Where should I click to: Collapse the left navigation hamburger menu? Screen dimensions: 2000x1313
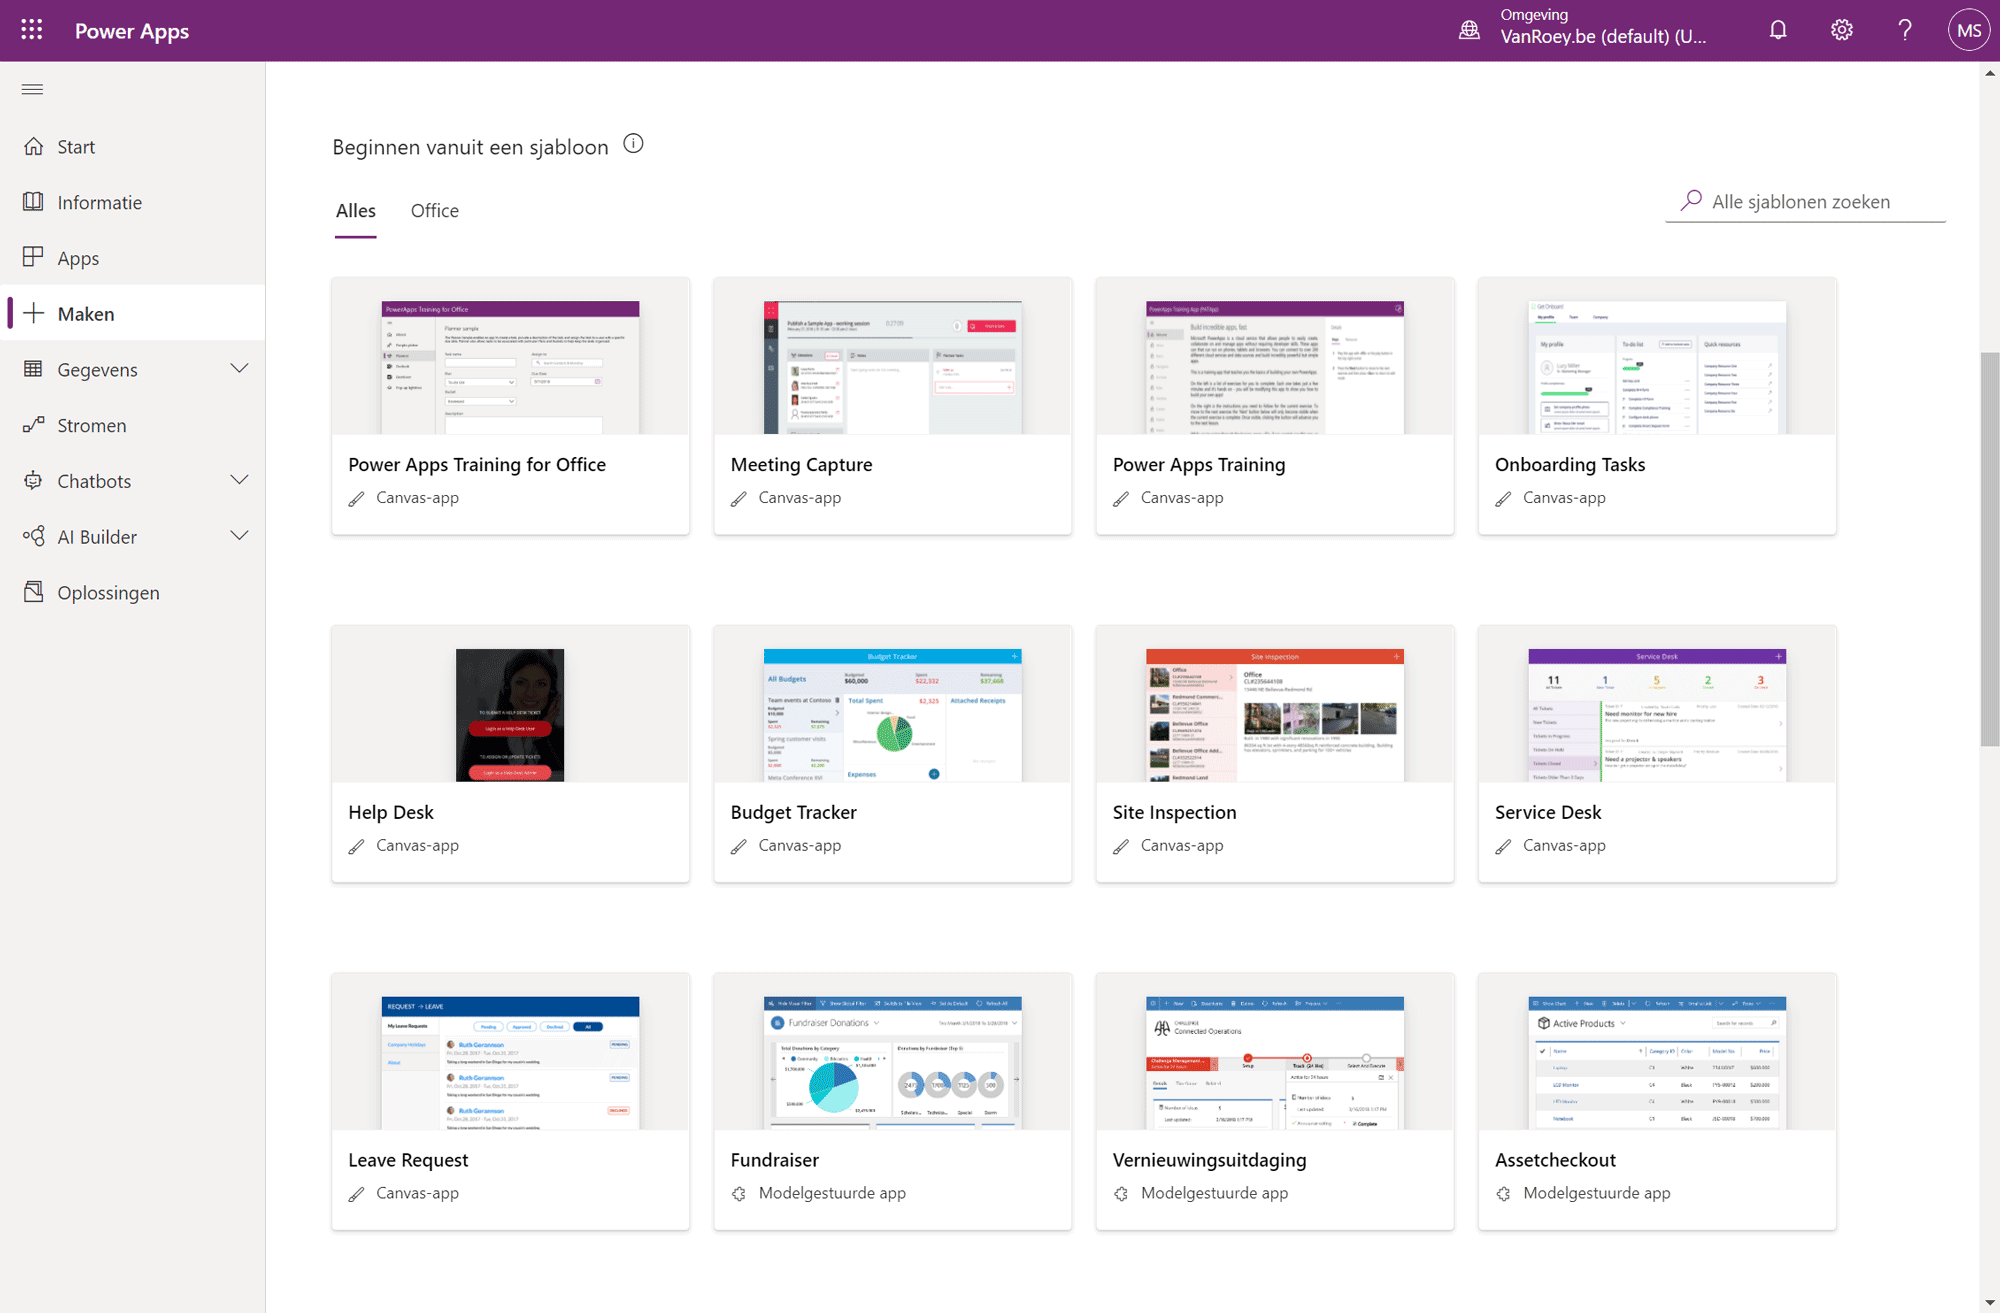coord(32,90)
